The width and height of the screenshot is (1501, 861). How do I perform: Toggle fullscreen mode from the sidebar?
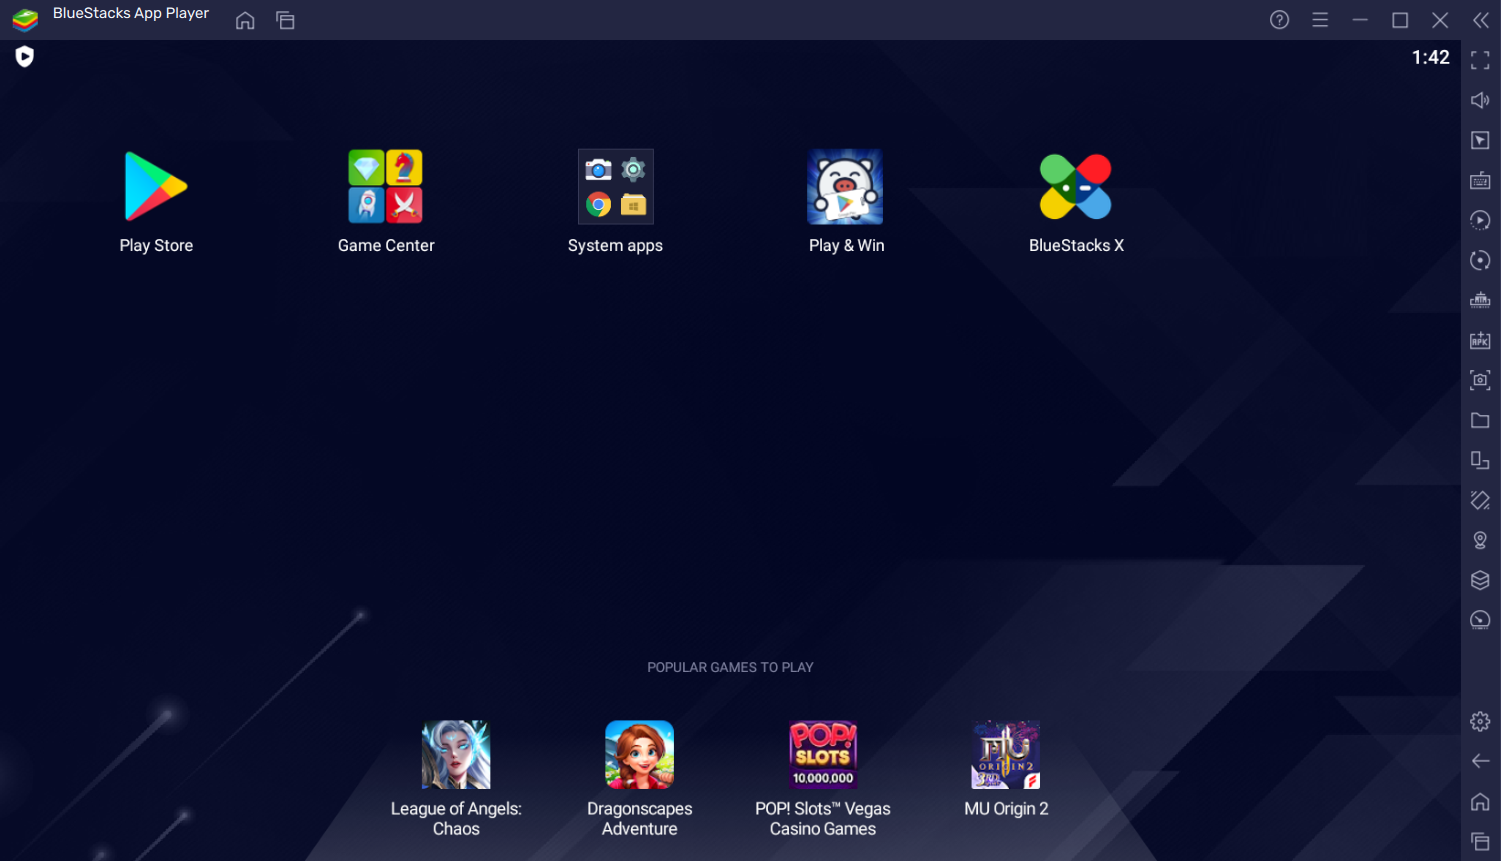click(x=1480, y=60)
